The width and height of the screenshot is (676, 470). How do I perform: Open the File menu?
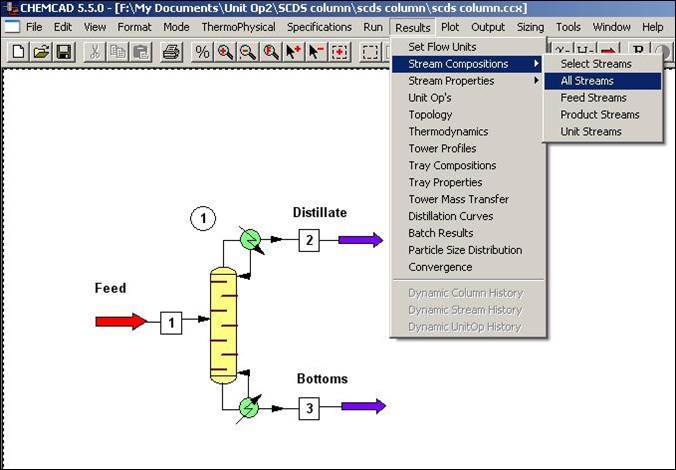(34, 27)
